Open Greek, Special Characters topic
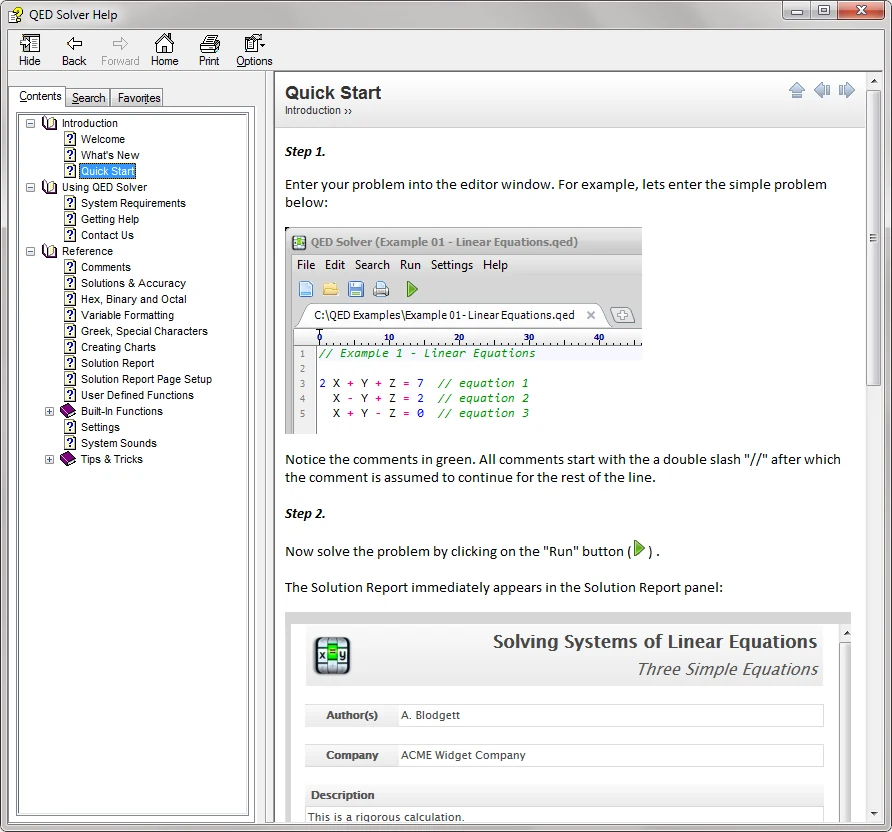The width and height of the screenshot is (892, 832). (144, 331)
